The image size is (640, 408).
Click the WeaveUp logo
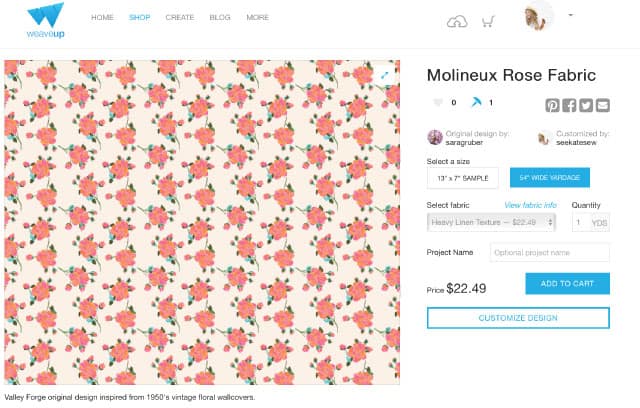click(45, 21)
